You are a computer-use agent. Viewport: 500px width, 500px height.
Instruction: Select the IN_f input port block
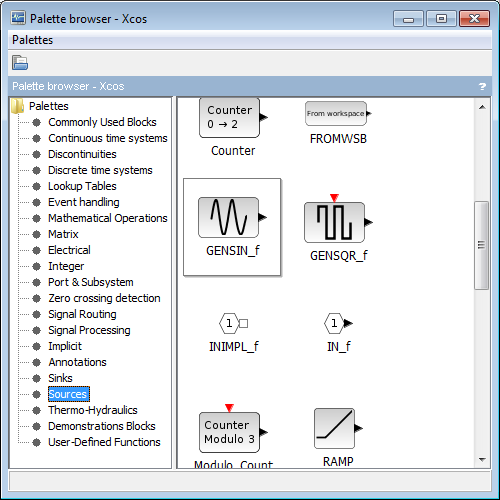(x=338, y=323)
